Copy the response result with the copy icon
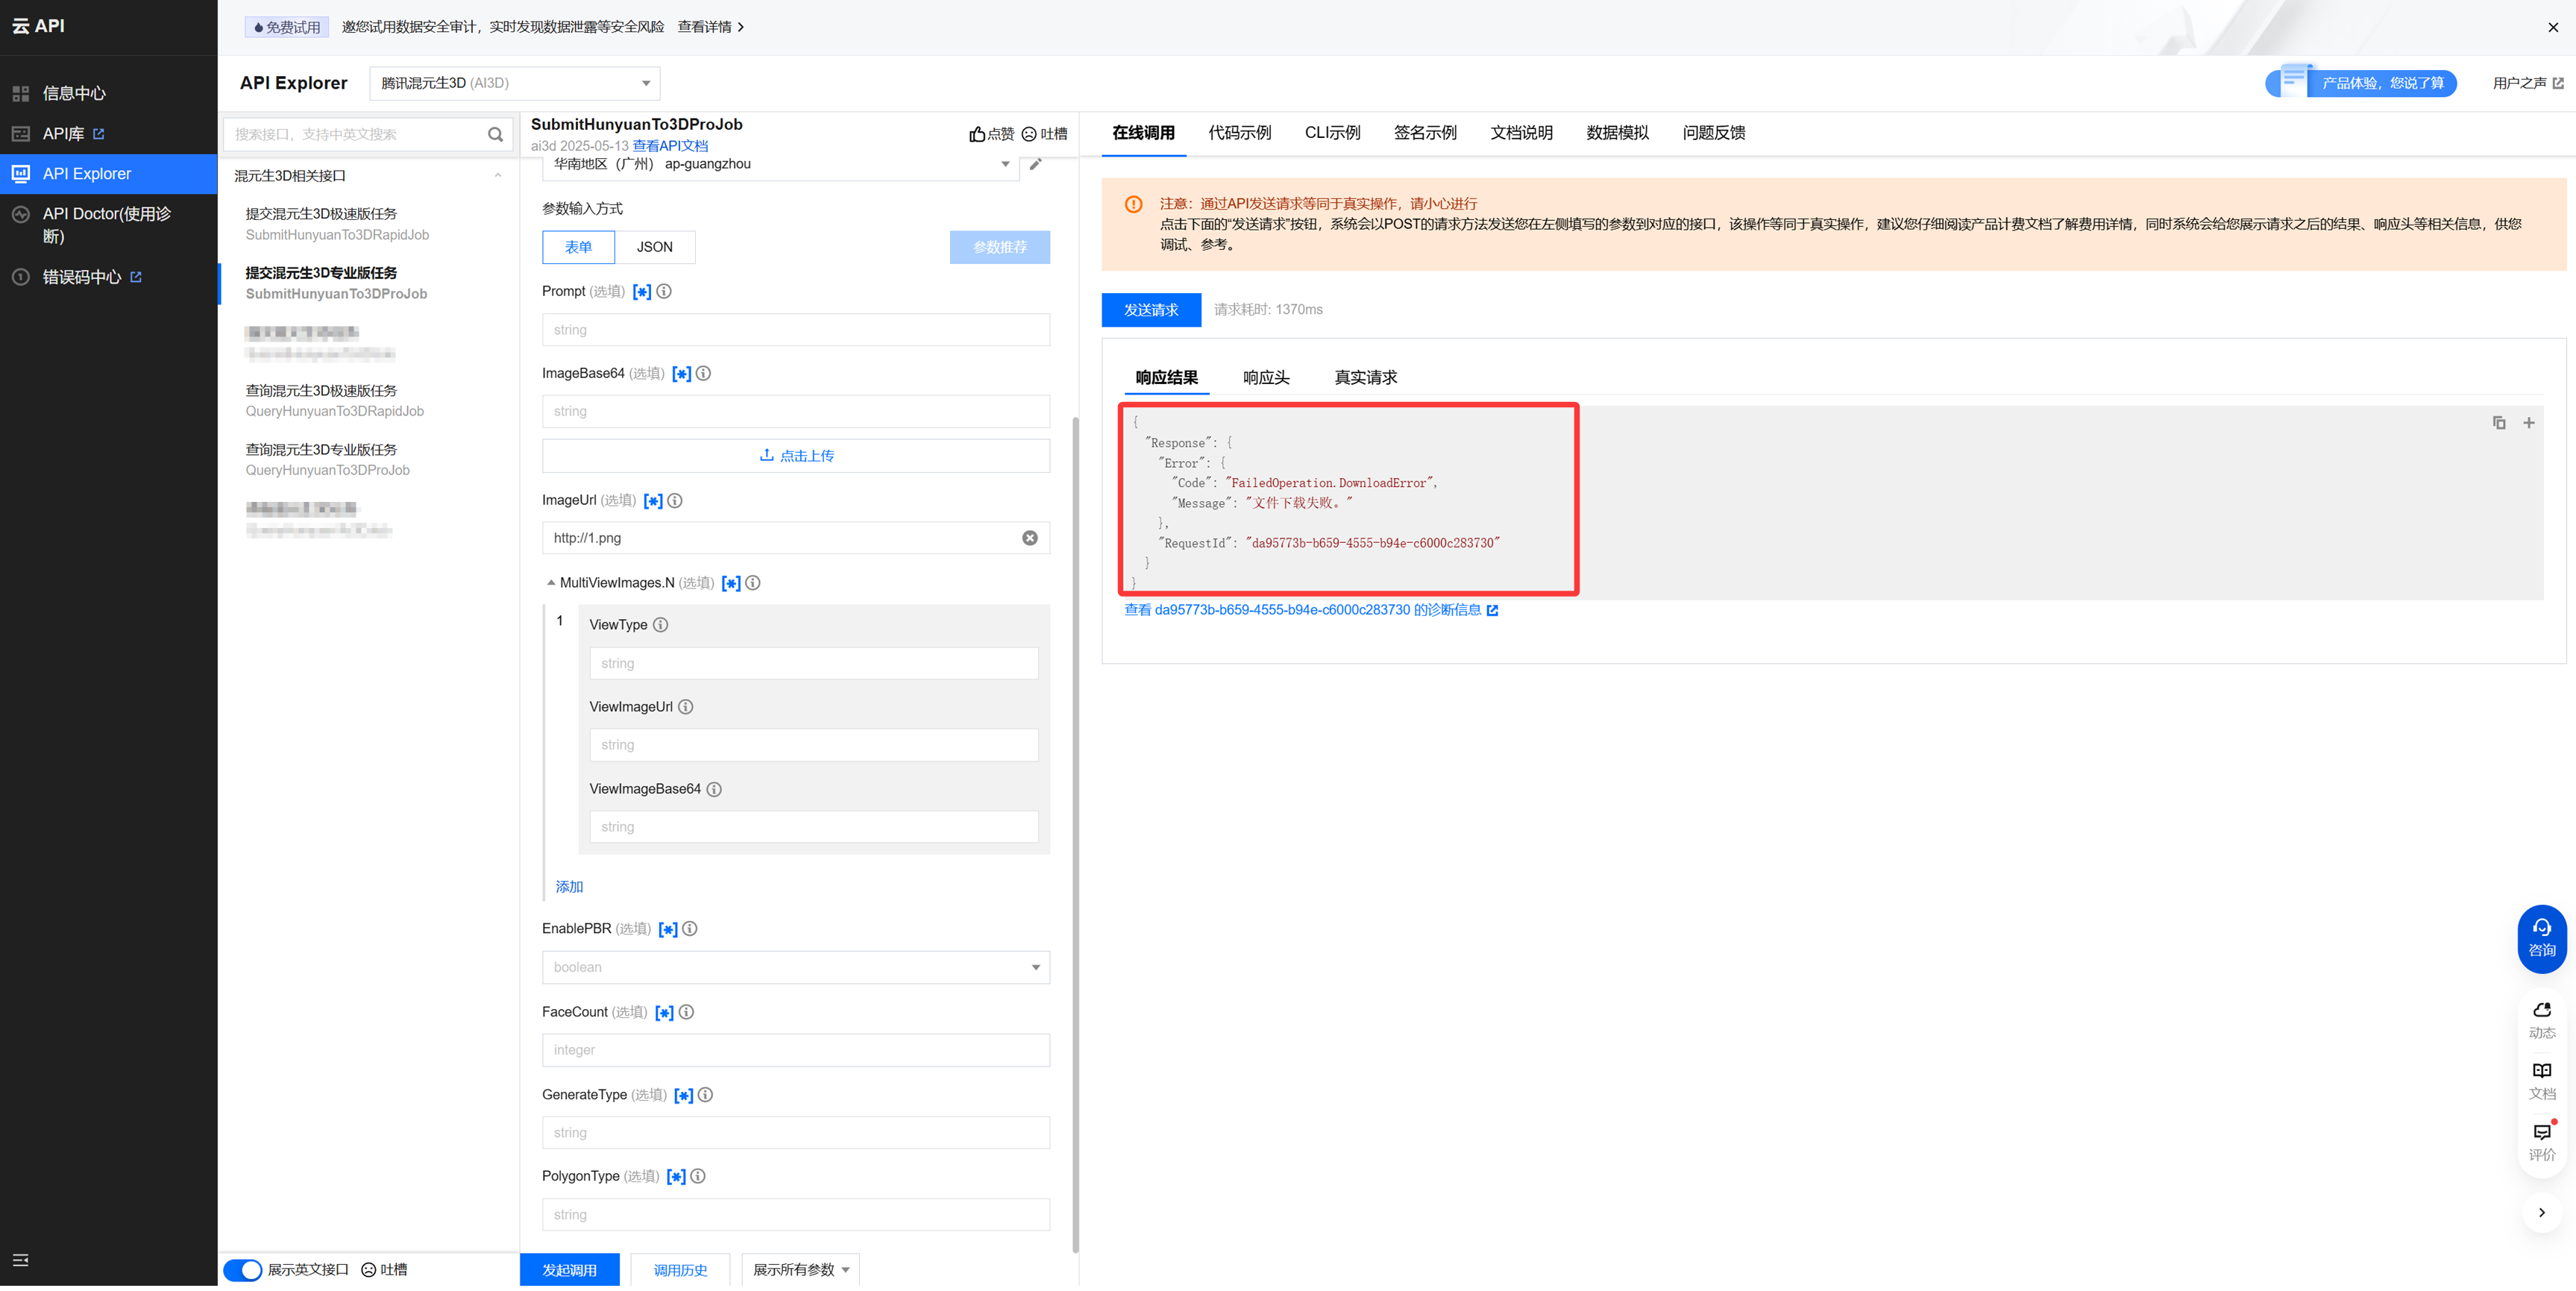Viewport: 2576px width, 1291px height. tap(2498, 423)
